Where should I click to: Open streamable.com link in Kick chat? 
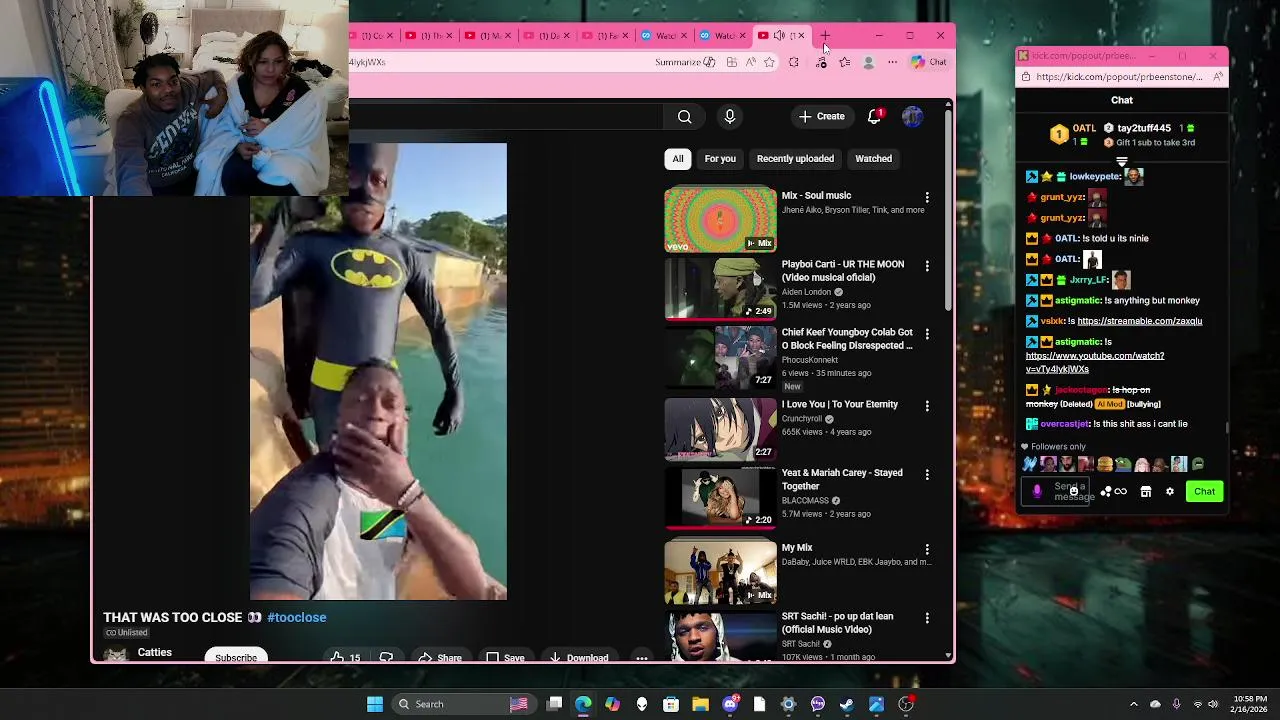[1139, 321]
